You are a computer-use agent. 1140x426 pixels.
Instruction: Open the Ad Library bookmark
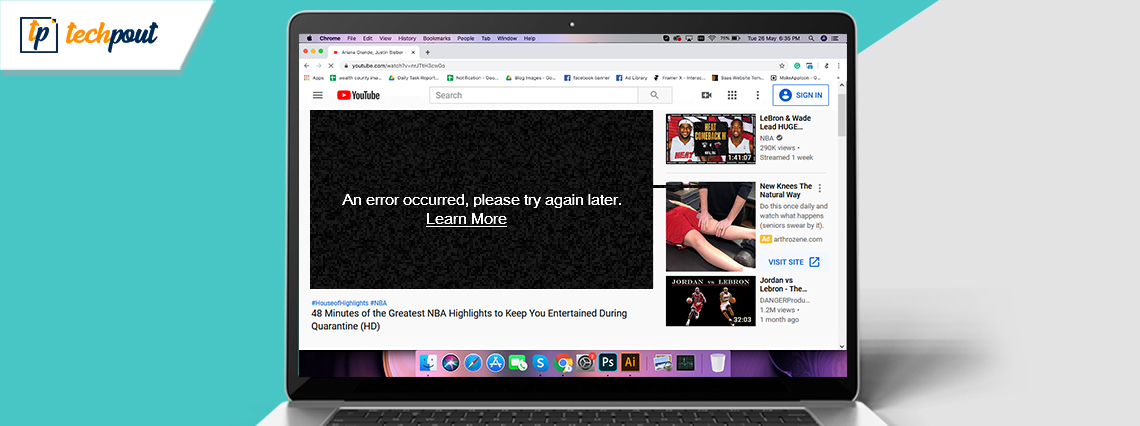point(632,78)
